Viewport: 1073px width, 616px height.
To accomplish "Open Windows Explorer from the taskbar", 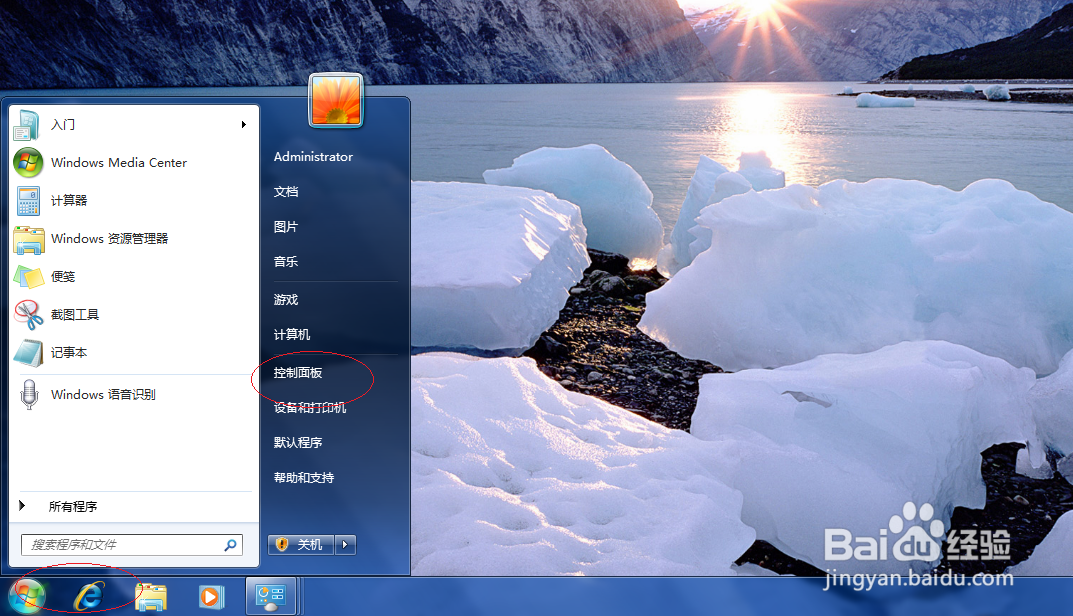I will tap(149, 596).
